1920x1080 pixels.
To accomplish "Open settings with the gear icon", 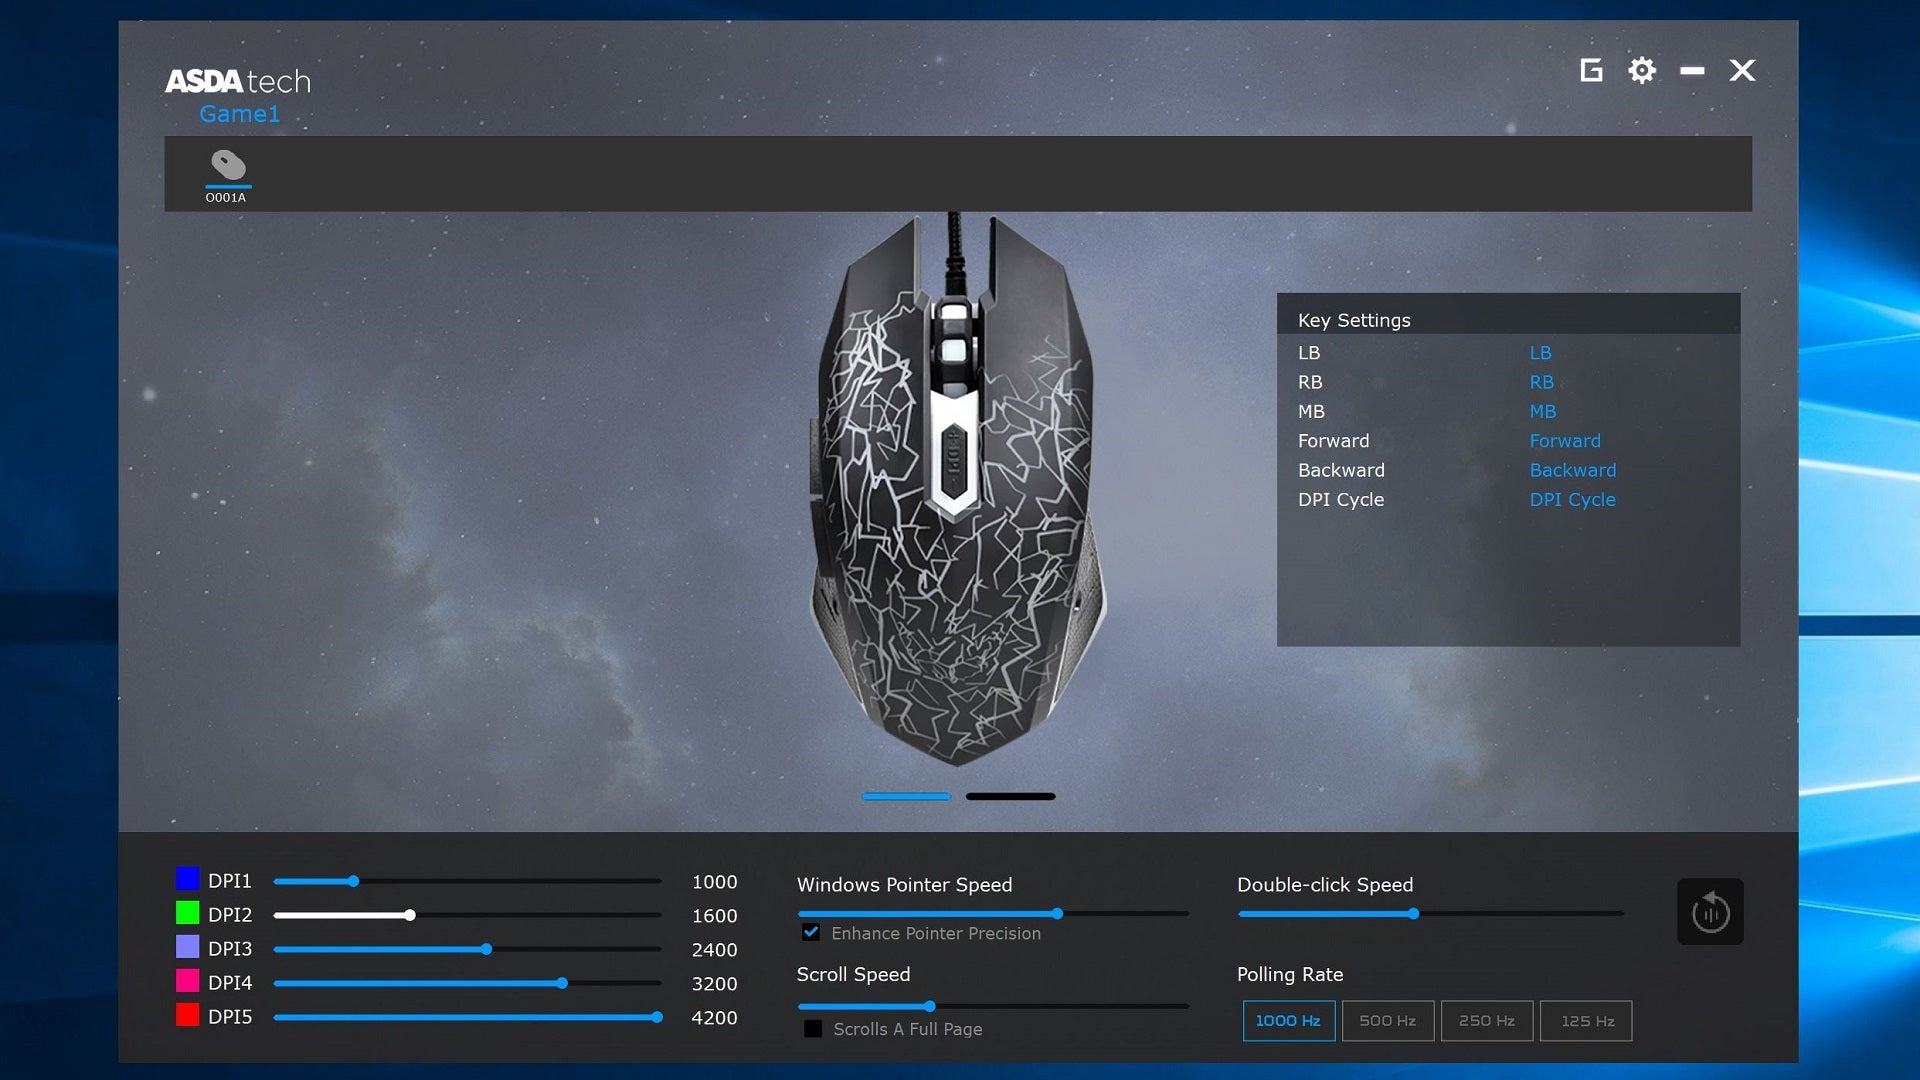I will tap(1642, 70).
